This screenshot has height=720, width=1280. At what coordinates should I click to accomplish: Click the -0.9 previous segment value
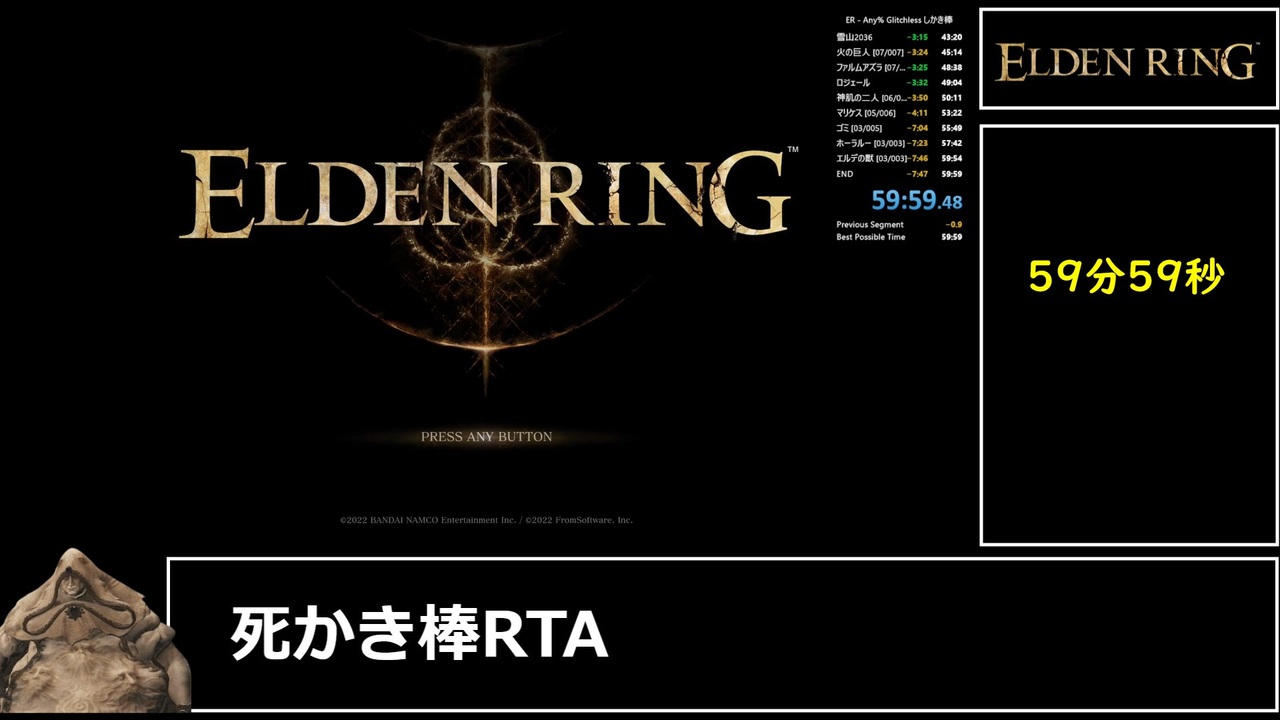pos(954,225)
